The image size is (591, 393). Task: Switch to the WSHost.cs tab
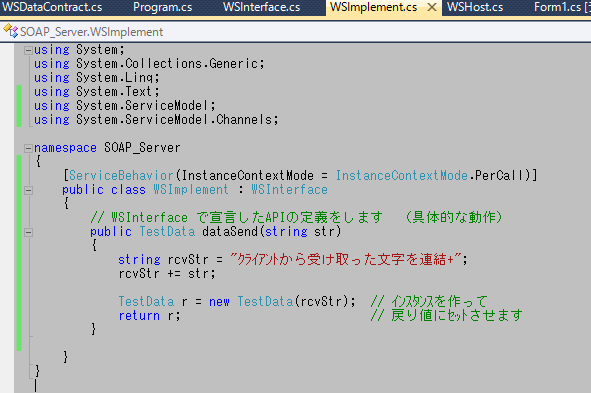coord(475,7)
